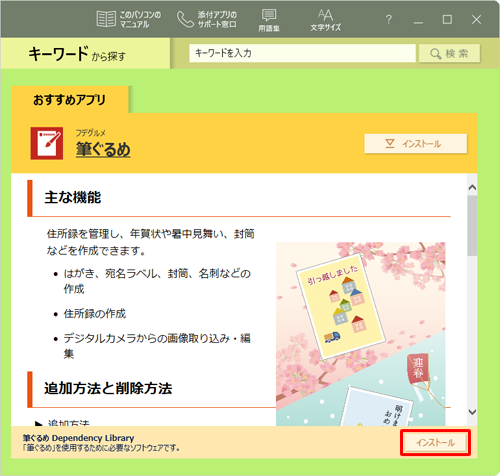The image size is (500, 476).
Task: Click the 主な機能 heading
Action: coord(73,197)
